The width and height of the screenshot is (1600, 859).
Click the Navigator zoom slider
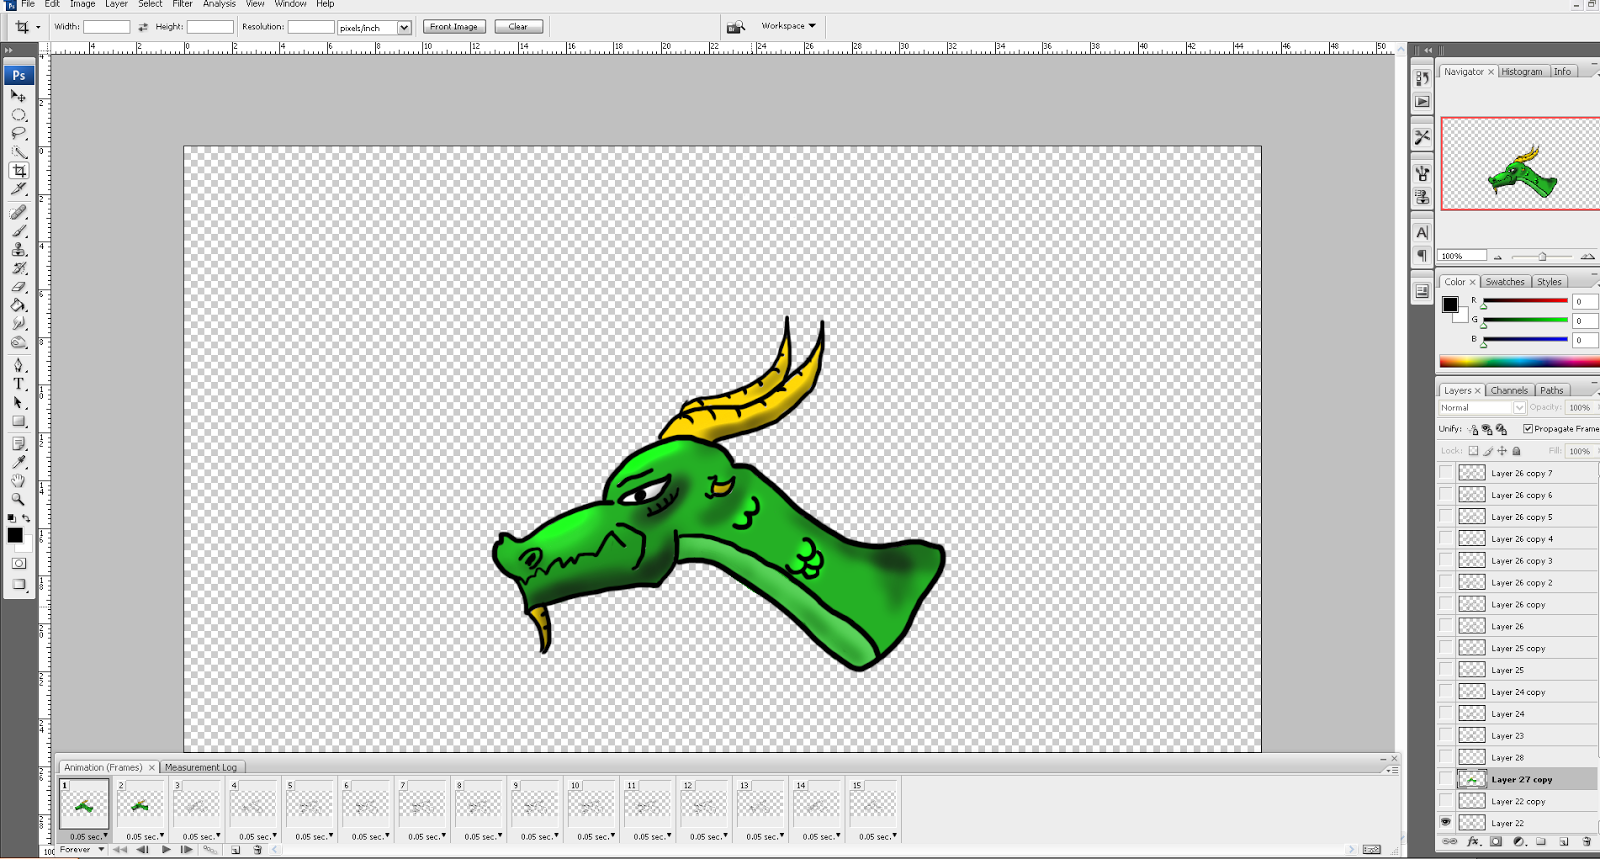(1541, 257)
